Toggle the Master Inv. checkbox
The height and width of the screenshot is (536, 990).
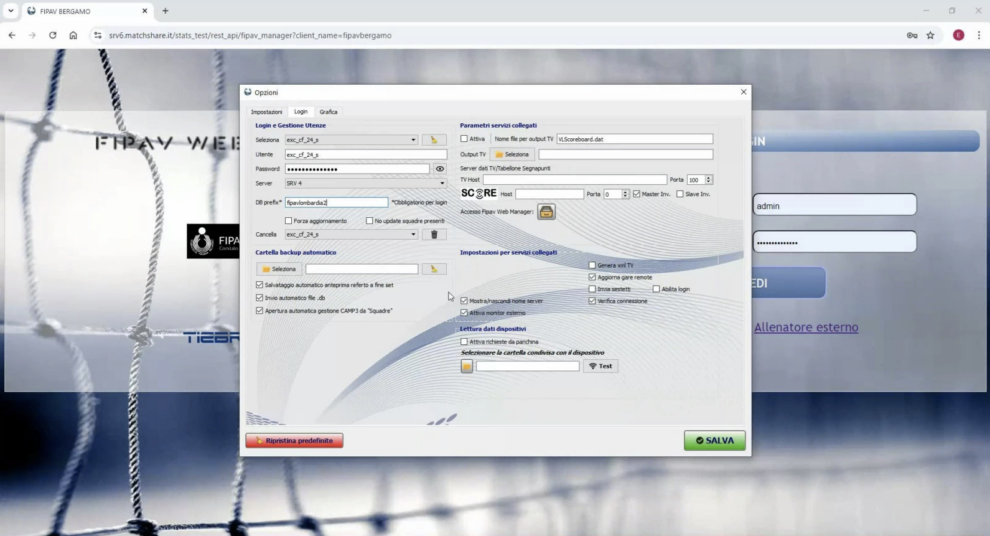637,194
